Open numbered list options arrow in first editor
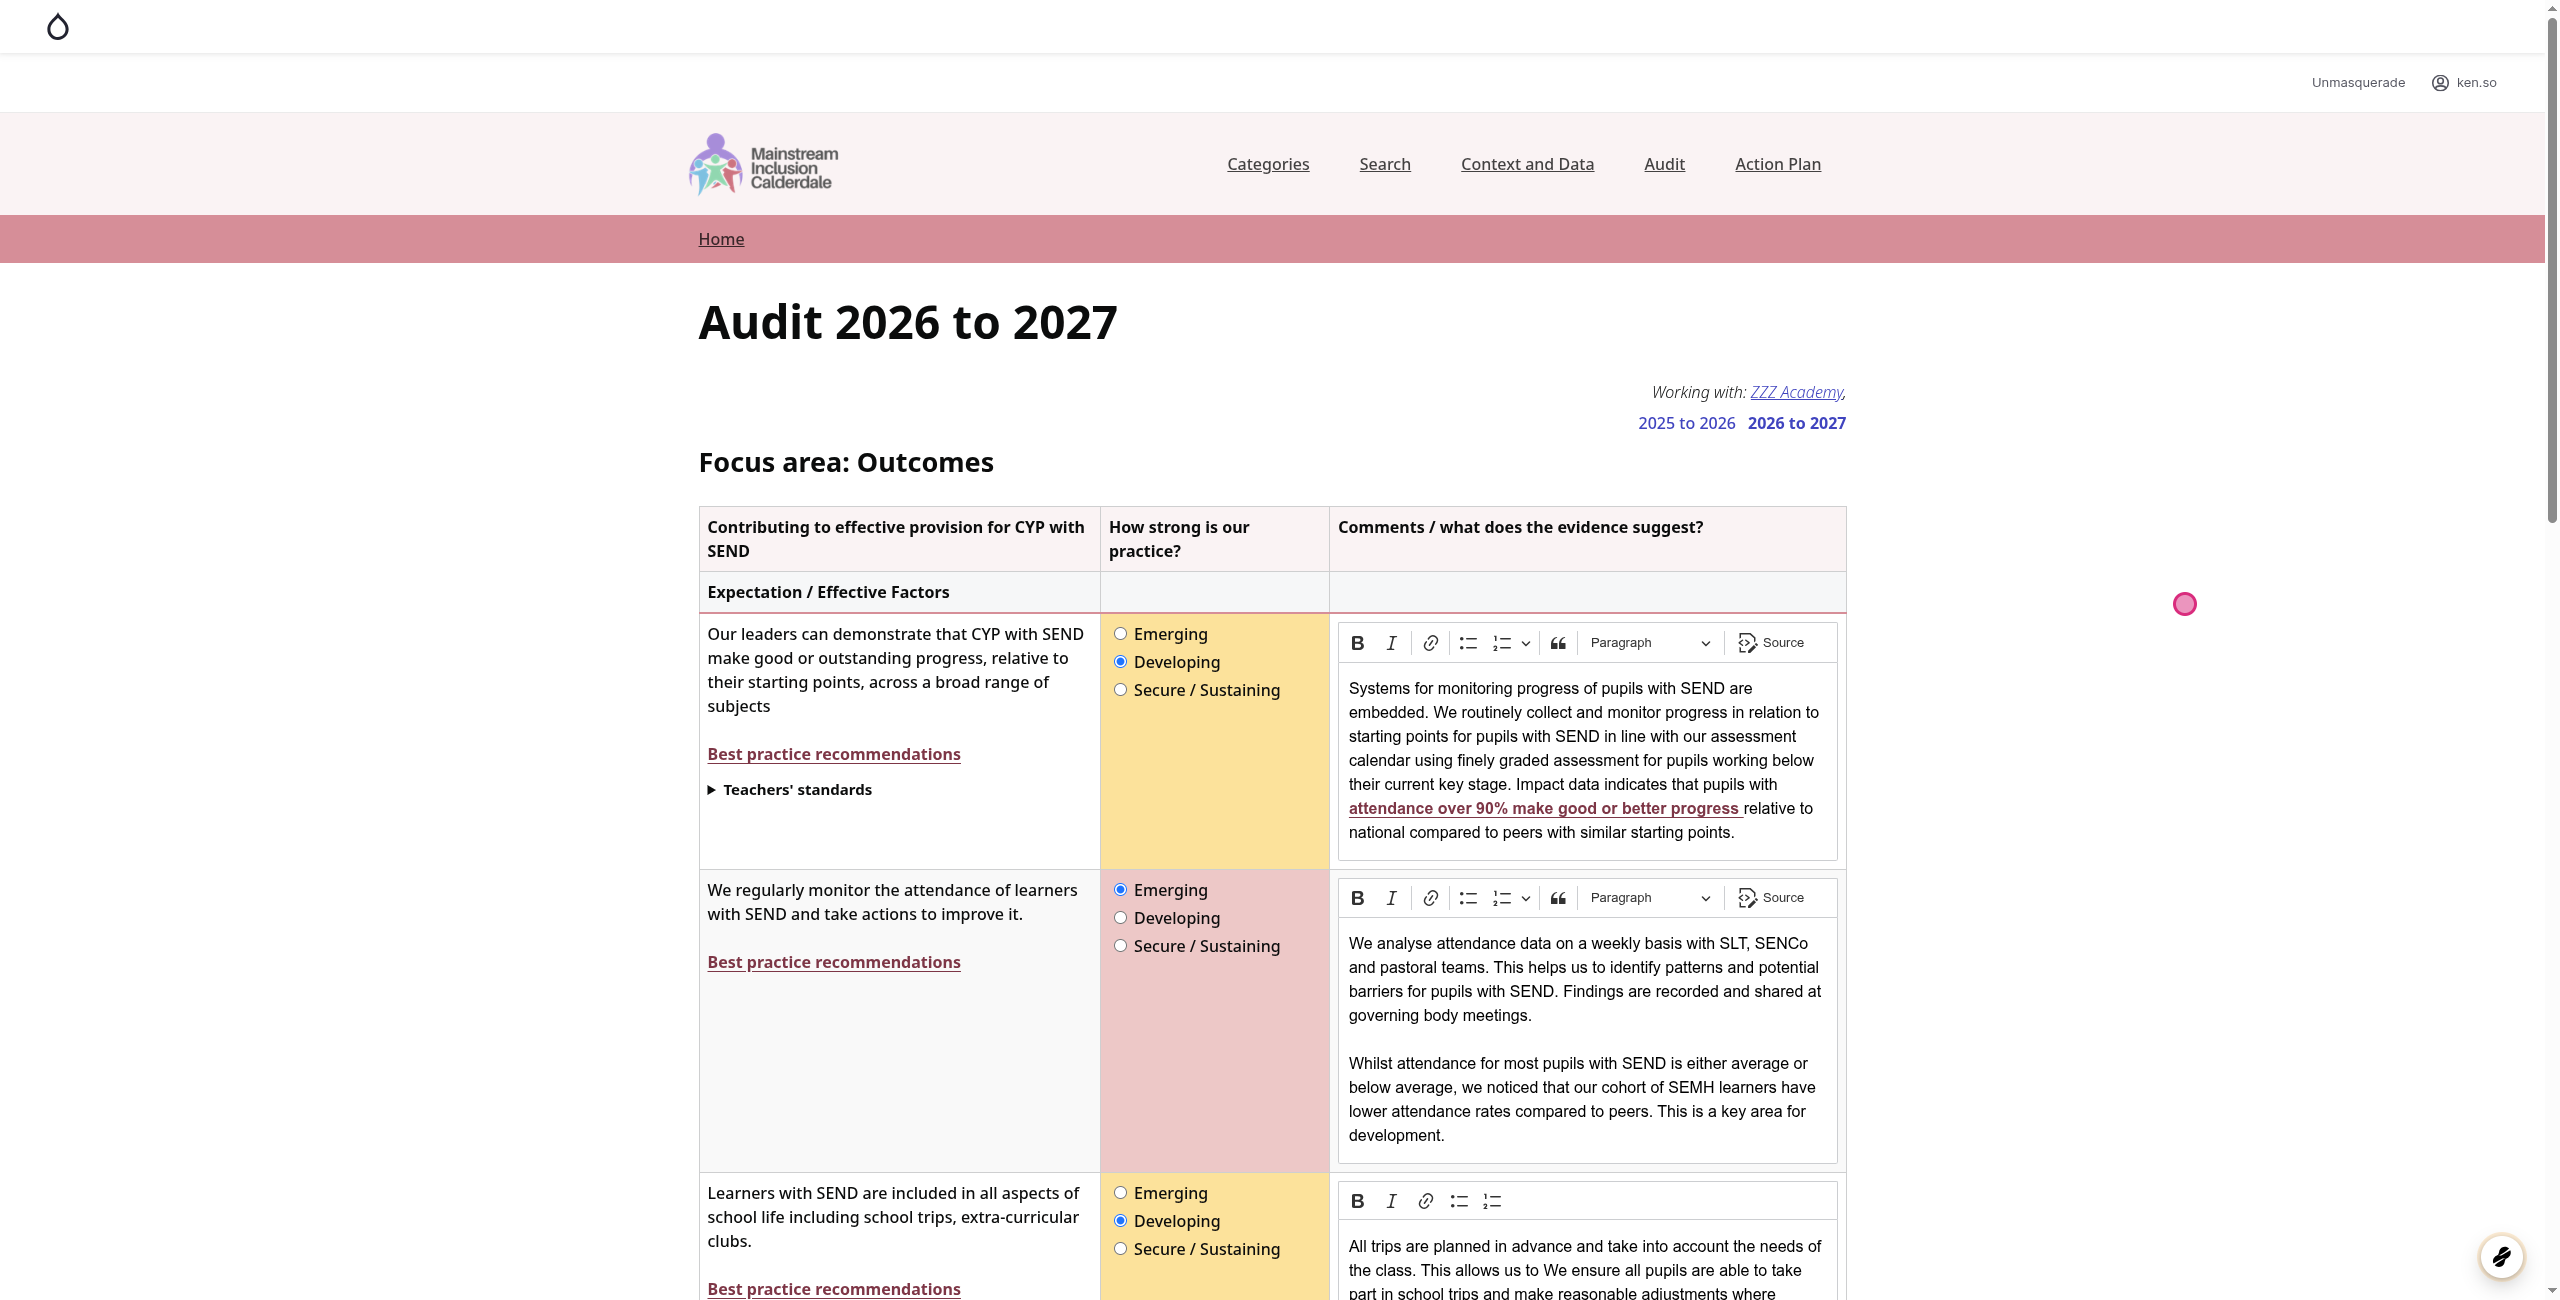 [1526, 643]
